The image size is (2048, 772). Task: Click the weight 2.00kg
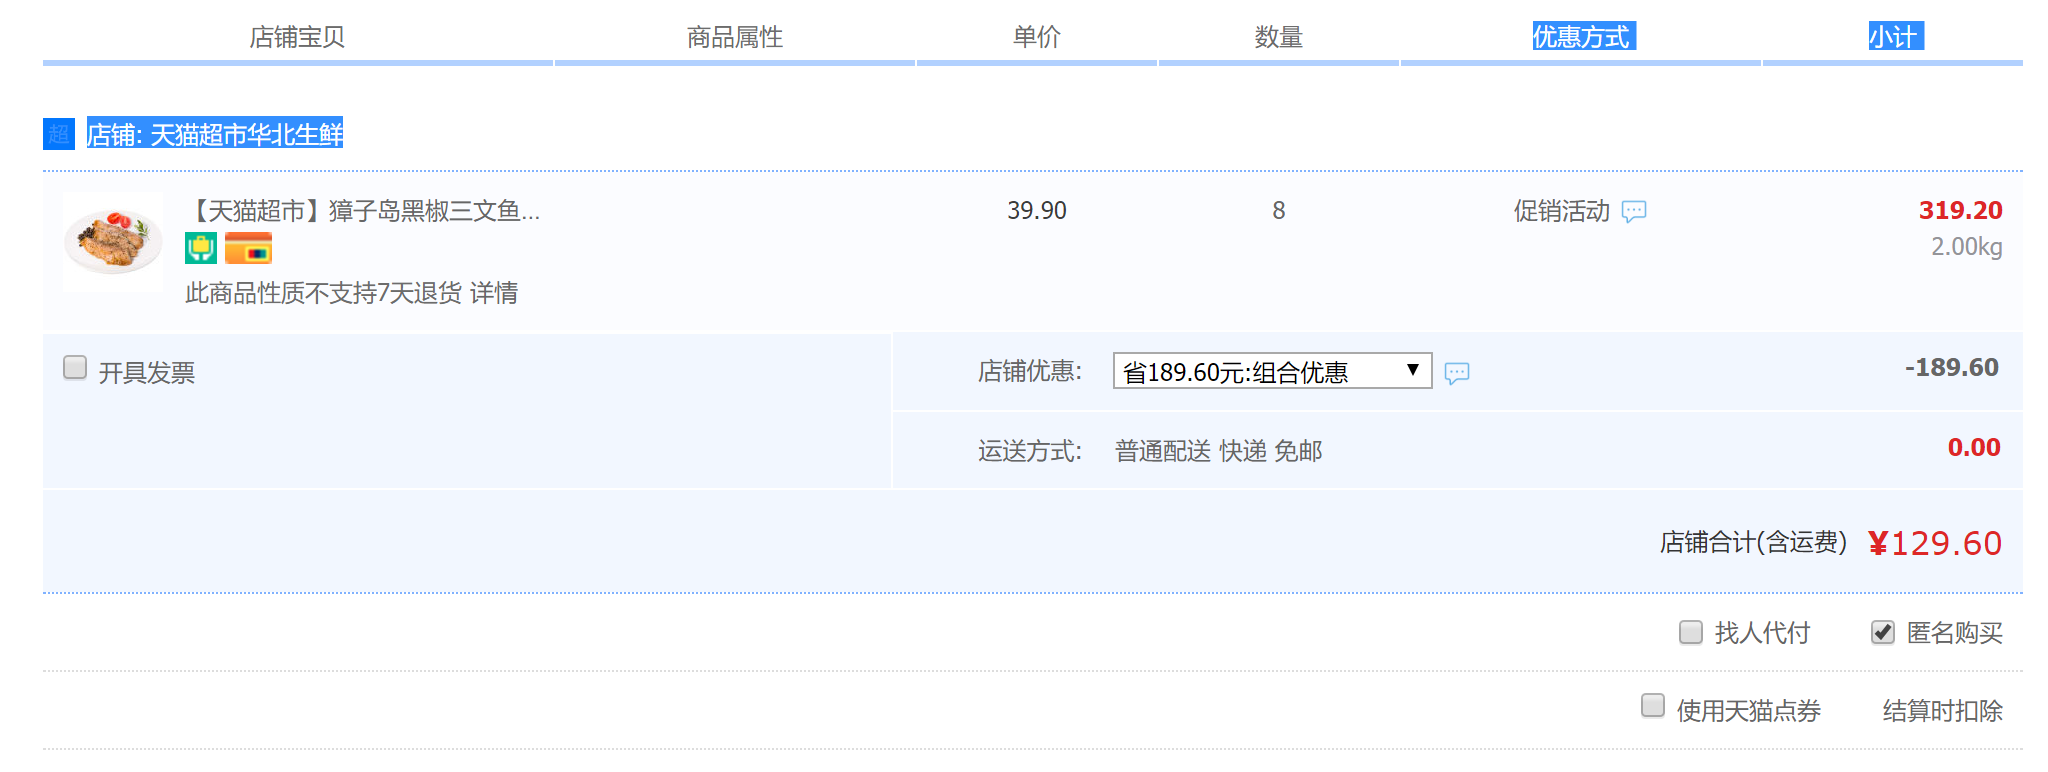pyautogui.click(x=1966, y=247)
